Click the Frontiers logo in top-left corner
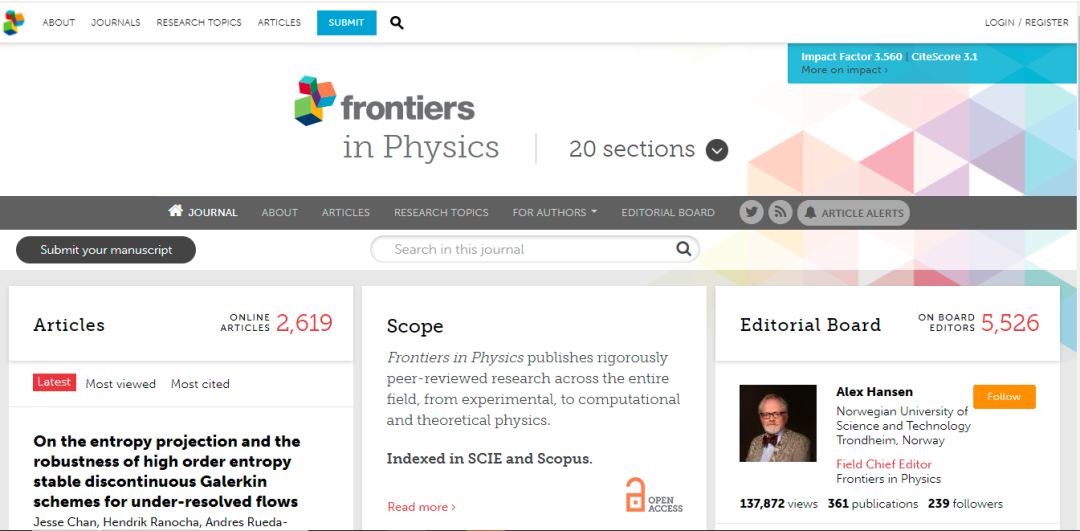 click(x=13, y=22)
